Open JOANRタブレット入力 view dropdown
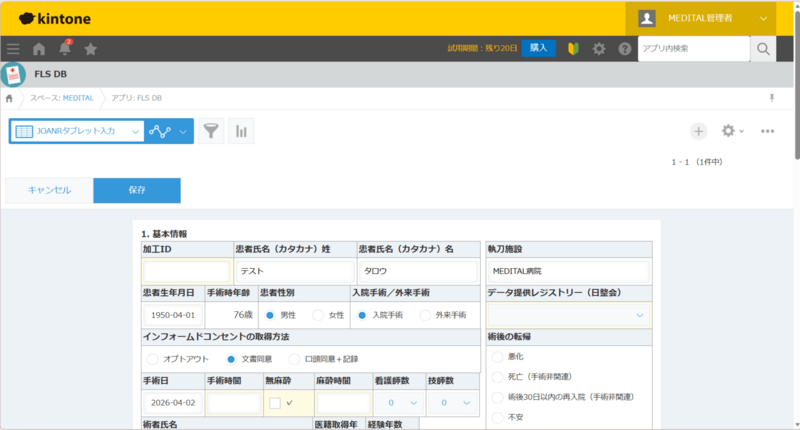The width and height of the screenshot is (800, 430). click(x=77, y=131)
